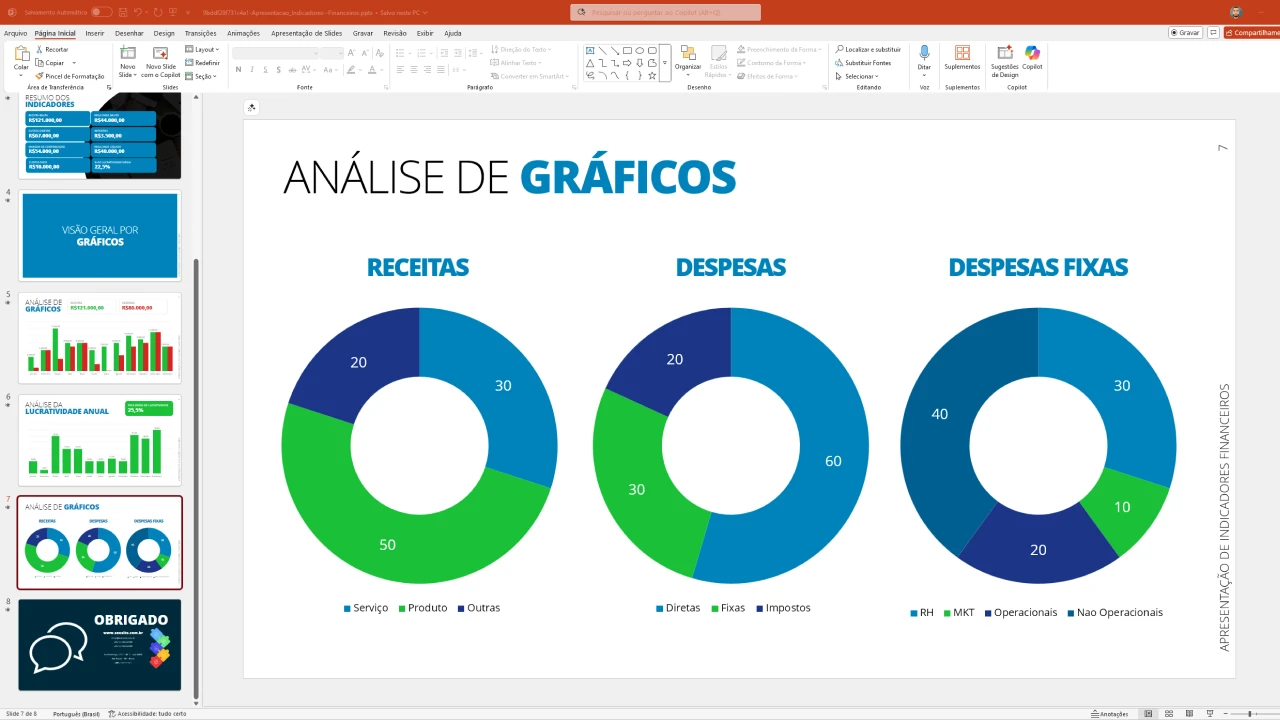Open the Selecionar dropdown in Editando
This screenshot has width=1280, height=720.
[860, 76]
